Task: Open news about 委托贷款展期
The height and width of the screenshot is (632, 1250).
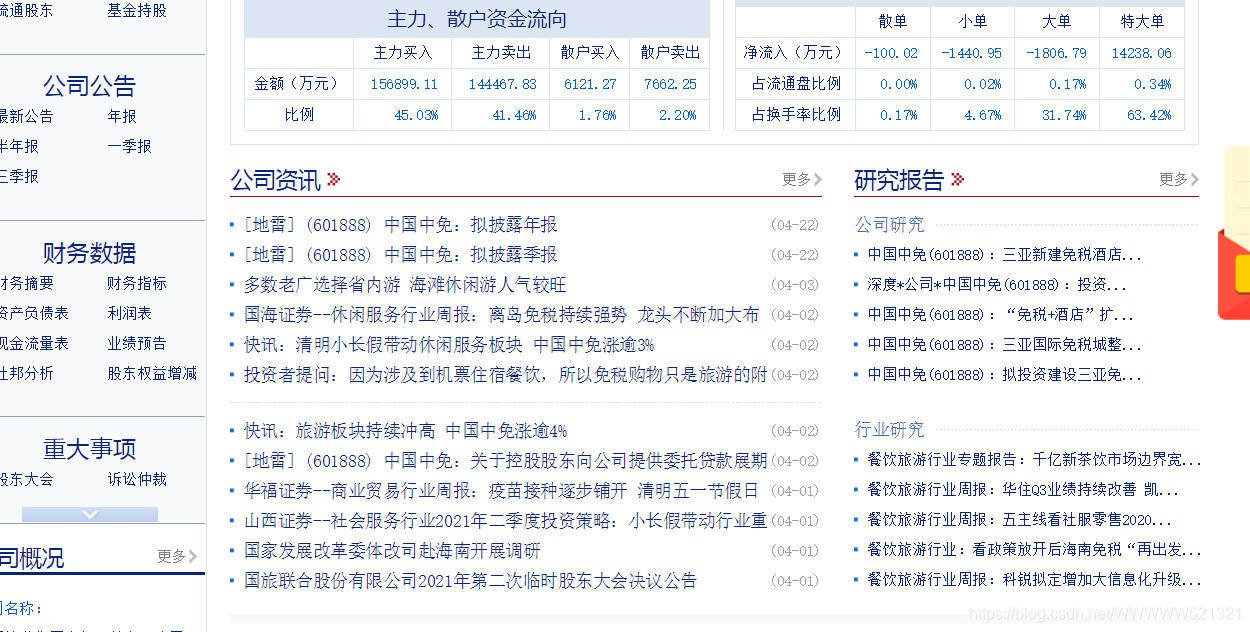Action: coord(505,461)
